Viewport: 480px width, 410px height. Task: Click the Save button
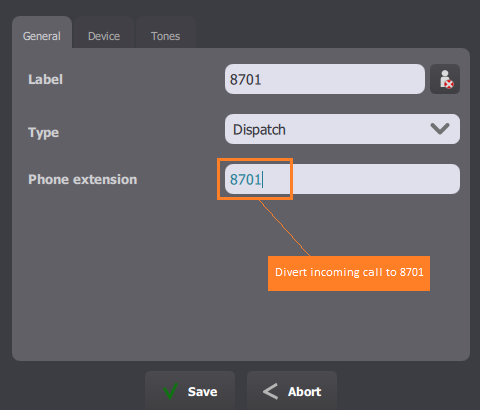point(190,391)
